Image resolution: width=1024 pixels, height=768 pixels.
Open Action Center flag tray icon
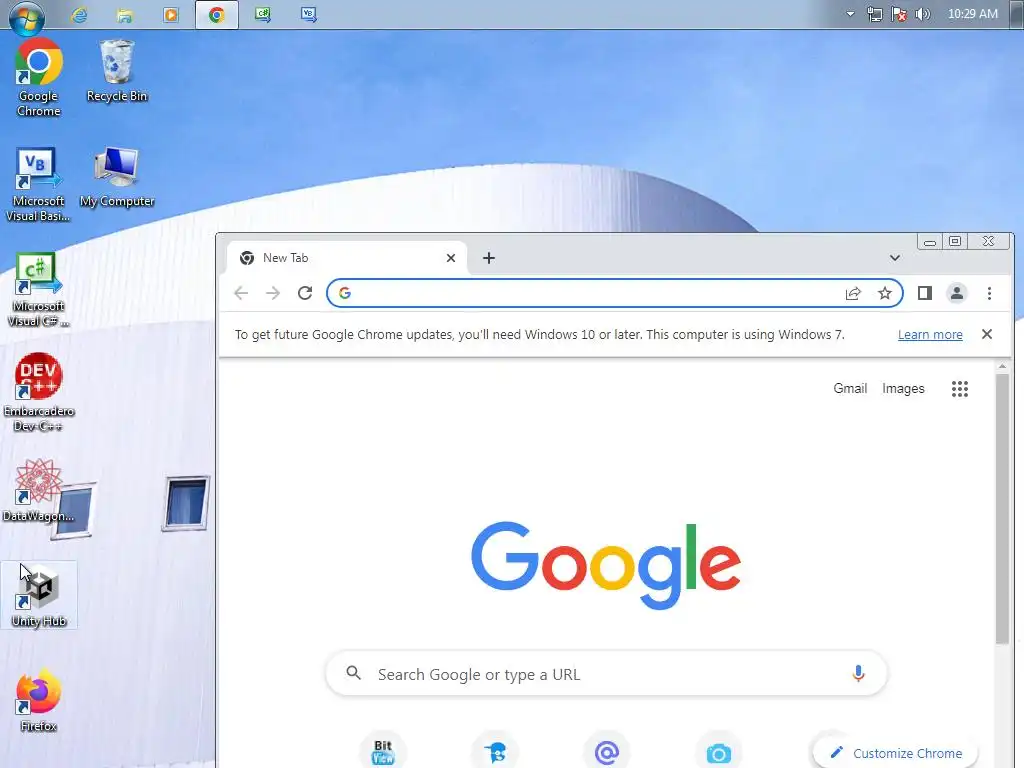[x=899, y=14]
